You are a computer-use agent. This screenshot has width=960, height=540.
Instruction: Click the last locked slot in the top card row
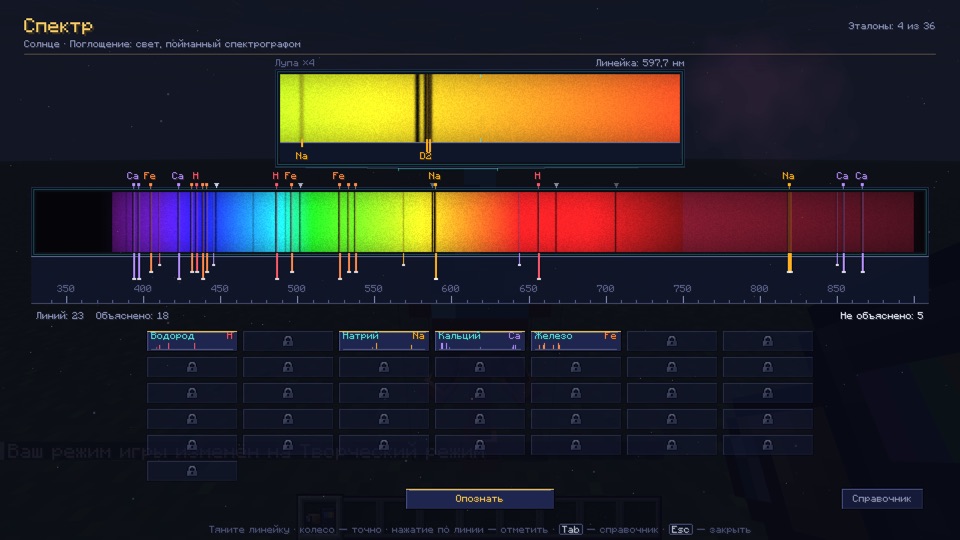click(x=768, y=341)
